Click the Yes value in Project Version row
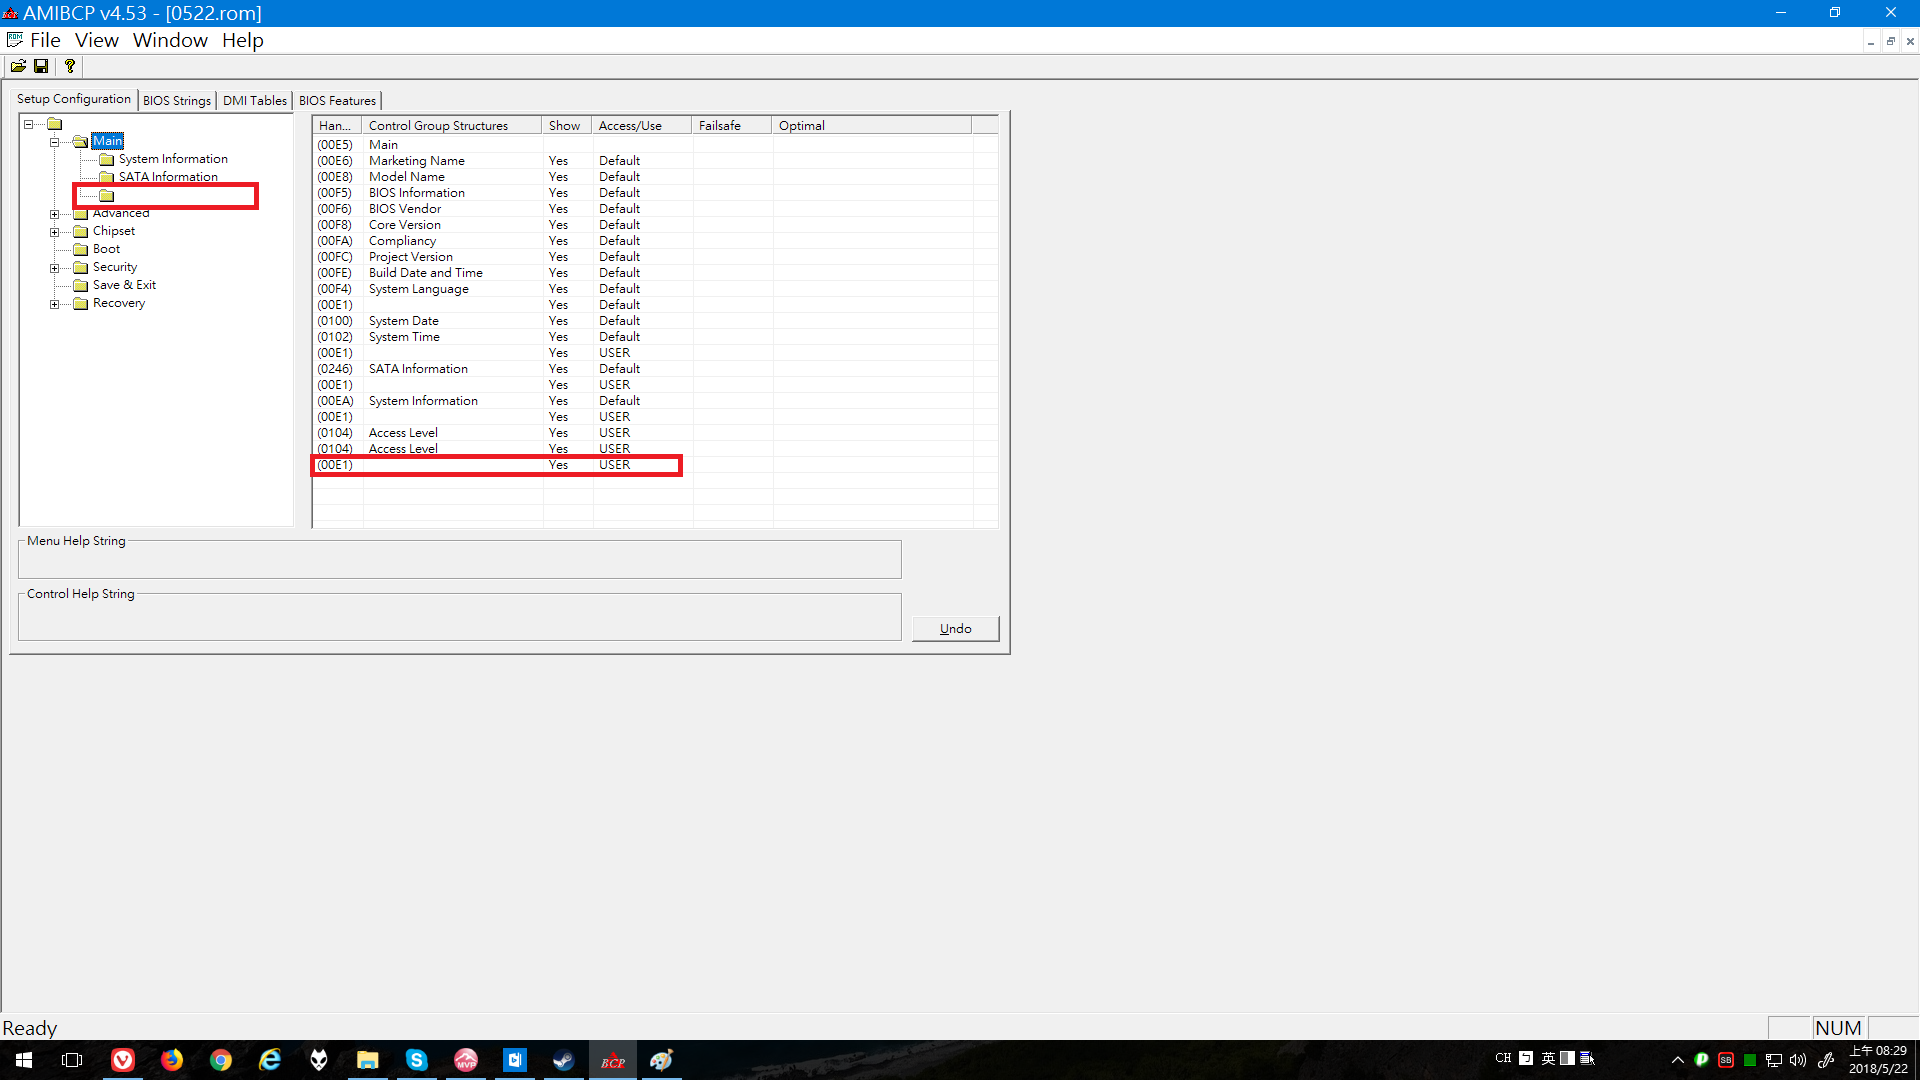Image resolution: width=1920 pixels, height=1080 pixels. (x=558, y=257)
